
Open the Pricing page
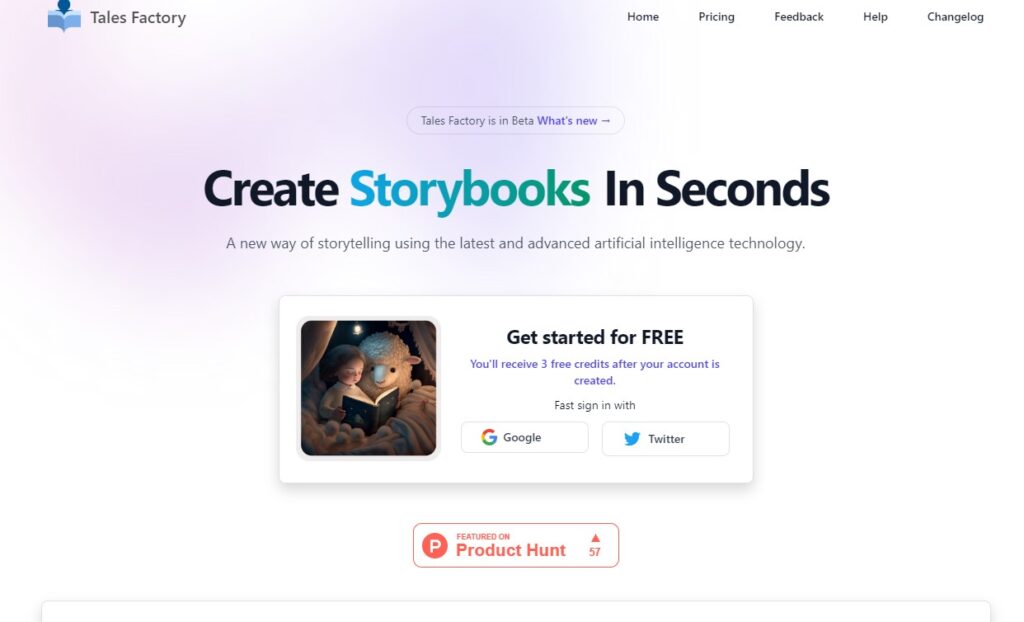pyautogui.click(x=716, y=17)
